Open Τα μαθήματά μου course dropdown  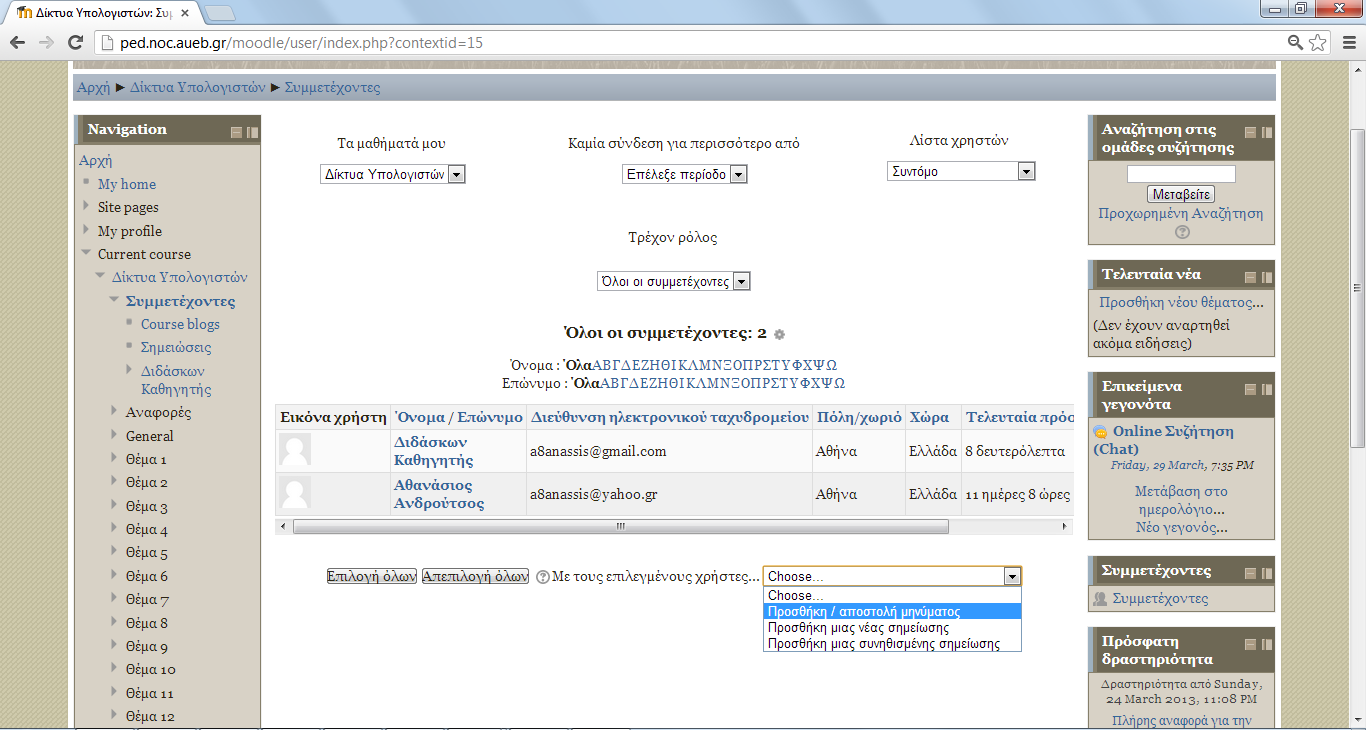point(393,174)
